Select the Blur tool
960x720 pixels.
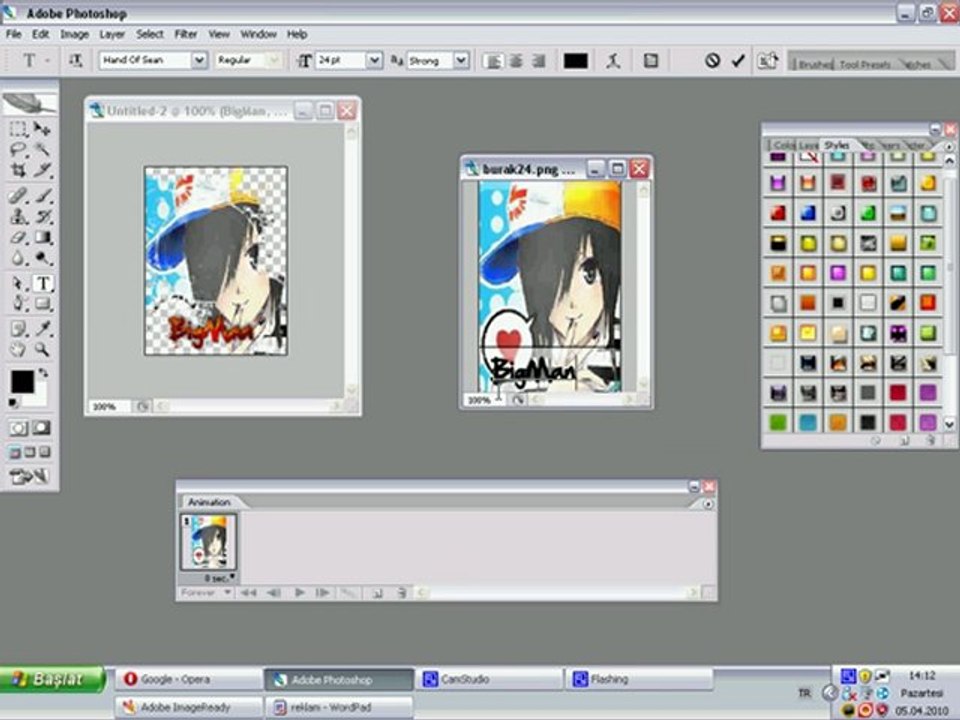point(18,258)
